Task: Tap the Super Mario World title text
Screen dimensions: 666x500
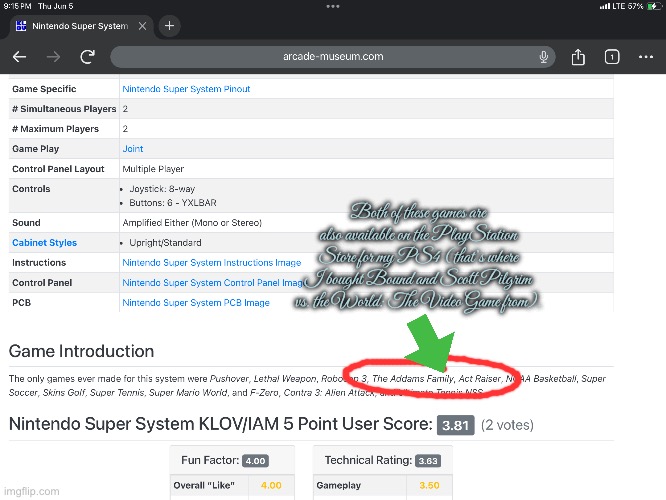Action: point(188,393)
